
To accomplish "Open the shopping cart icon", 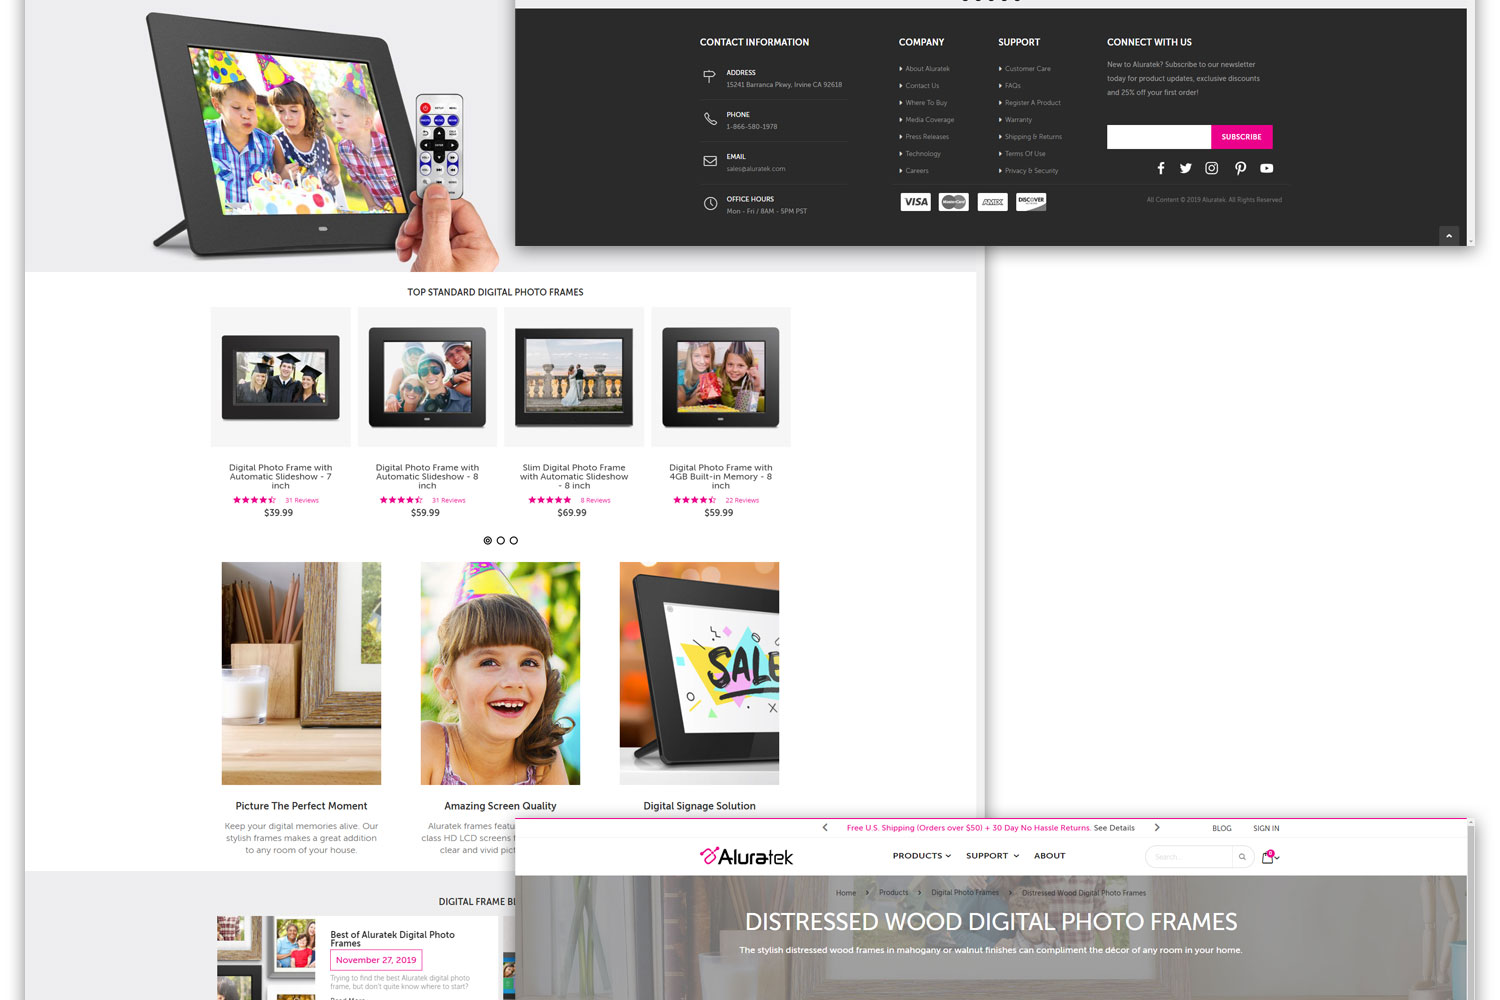I will pos(1268,857).
